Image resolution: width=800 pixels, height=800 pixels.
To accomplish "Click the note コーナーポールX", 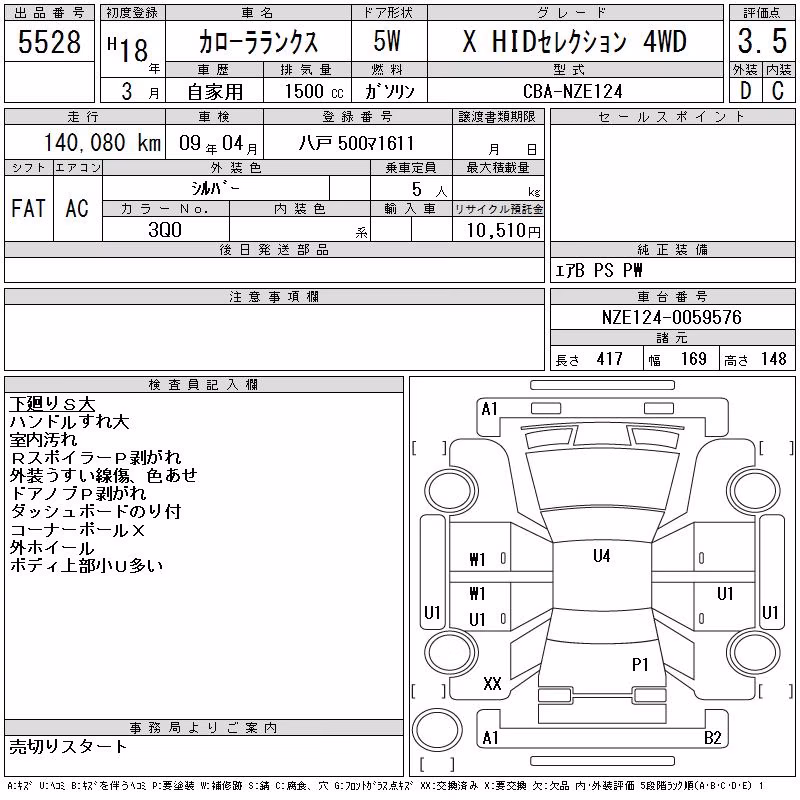I will tap(78, 530).
